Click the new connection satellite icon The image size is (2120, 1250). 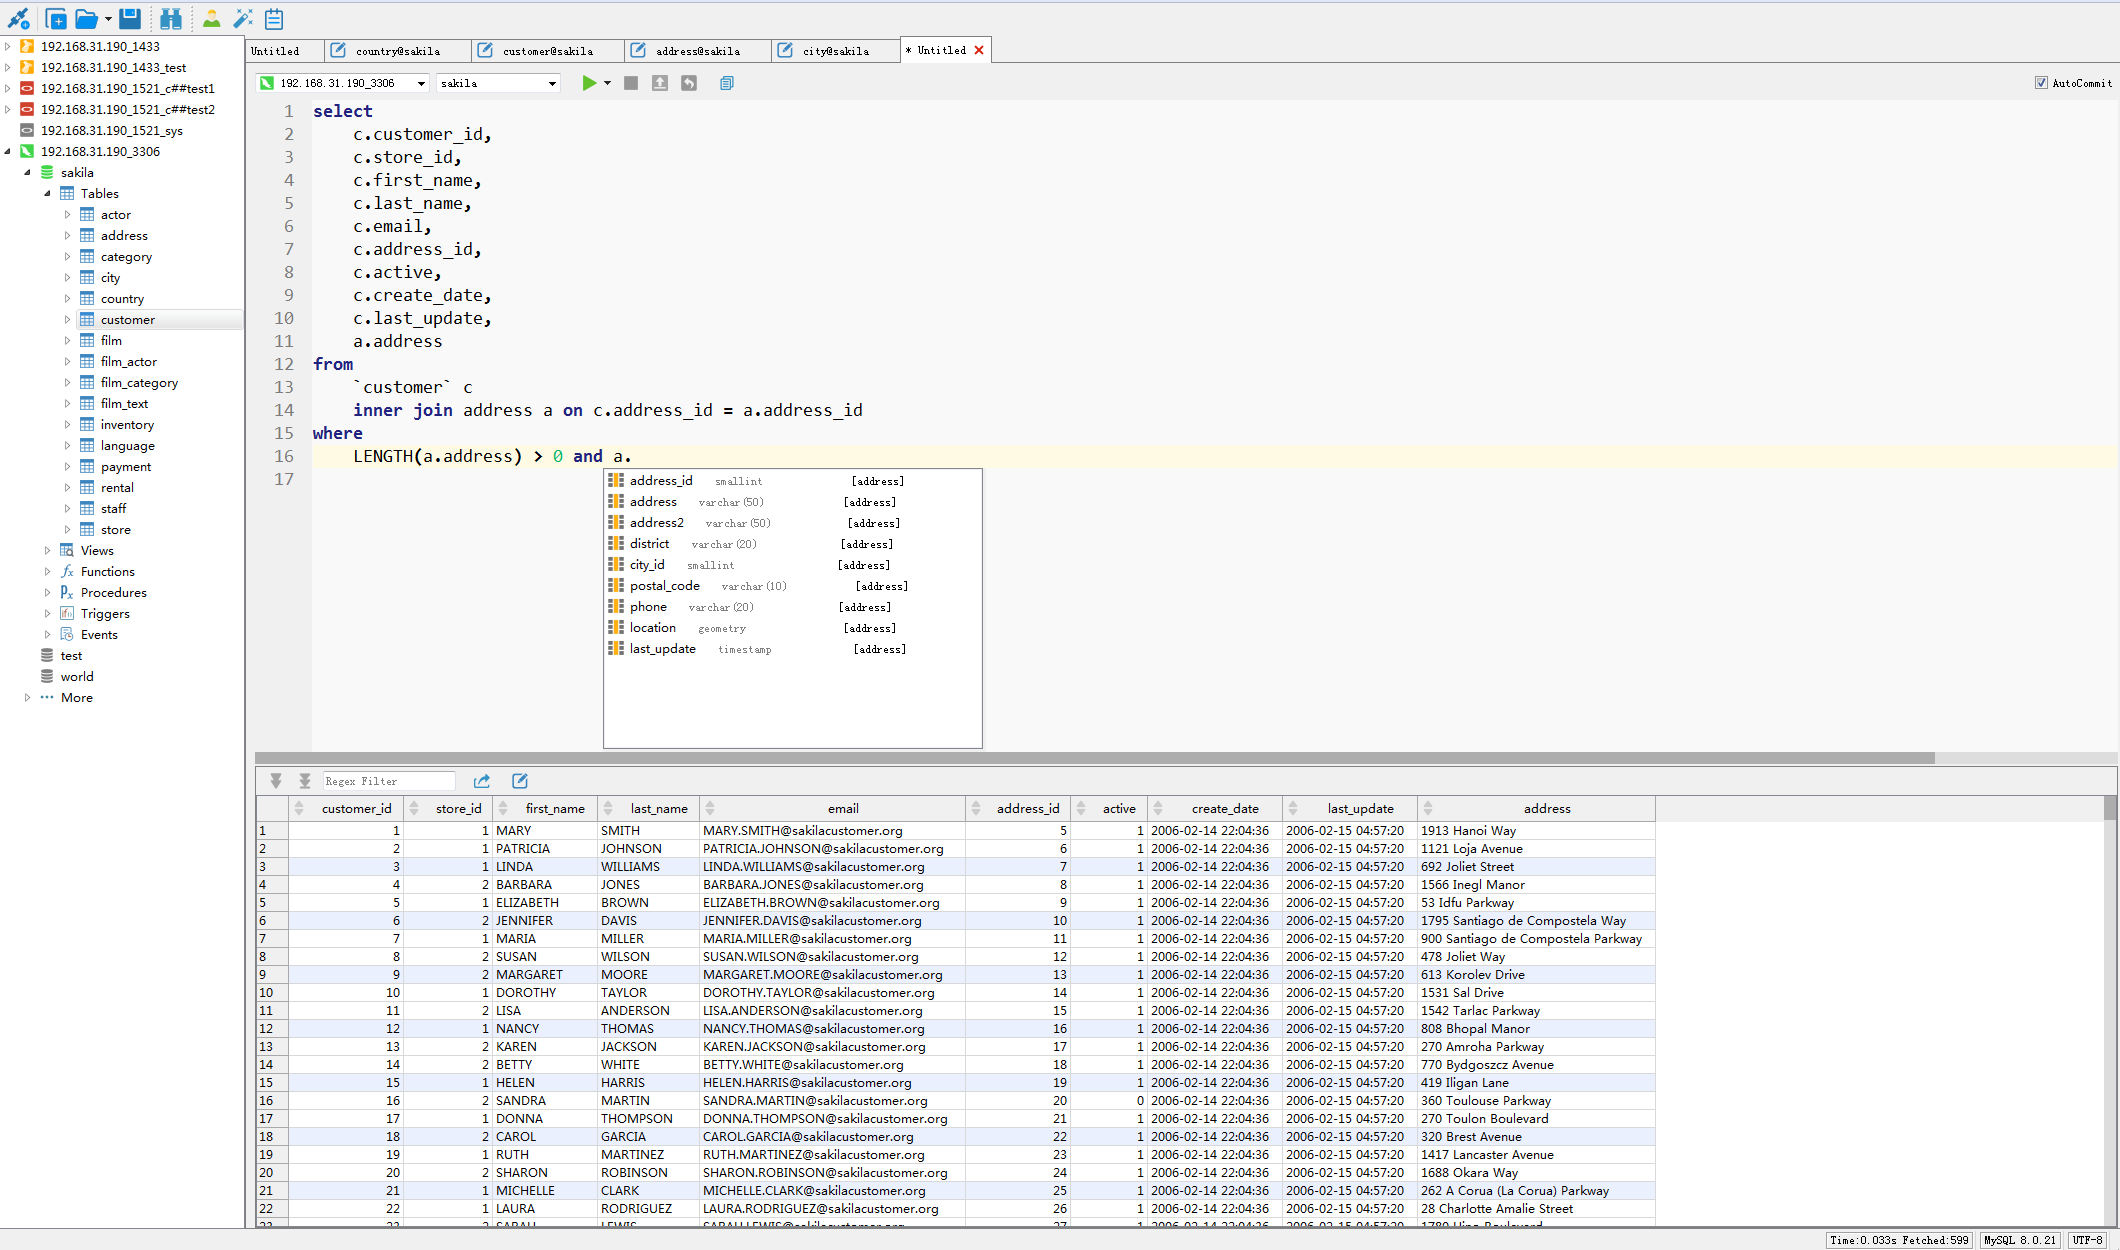18,18
